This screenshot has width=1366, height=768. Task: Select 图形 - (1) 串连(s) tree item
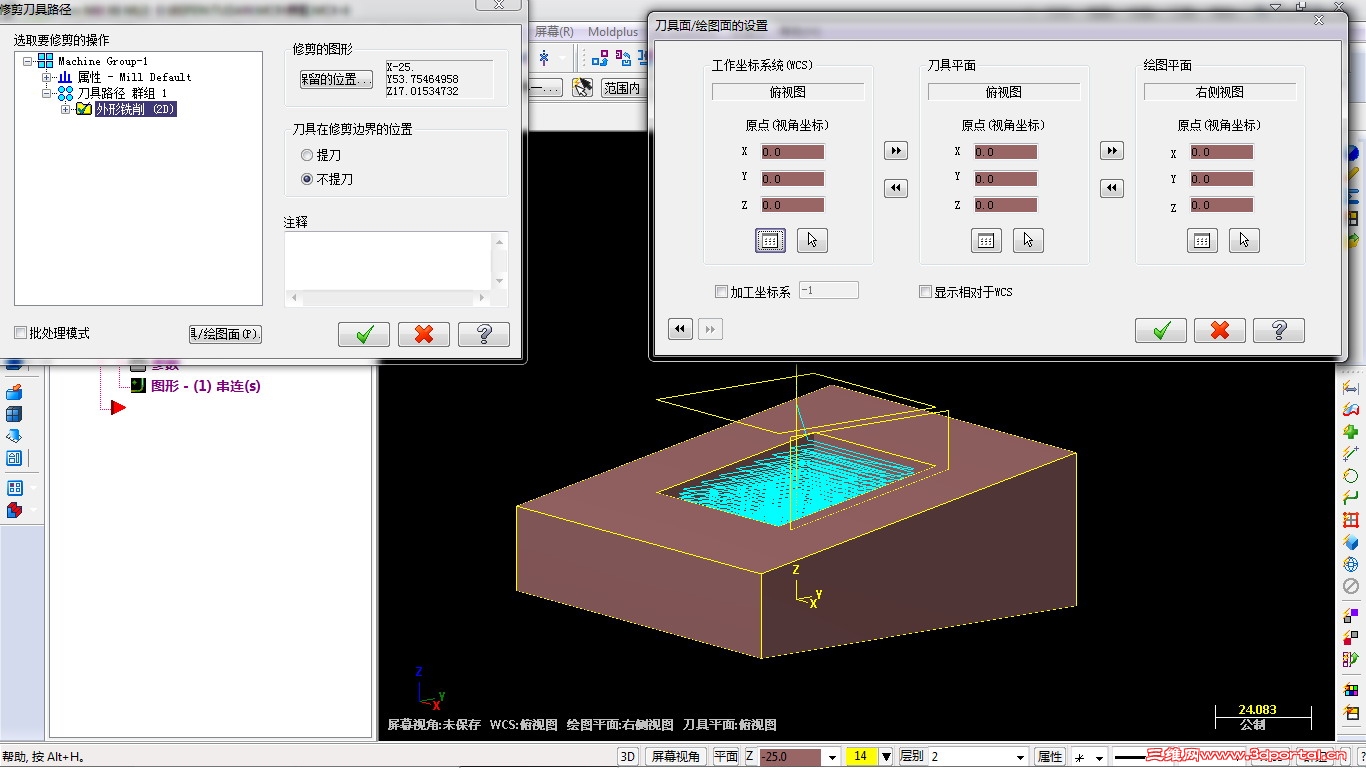(205, 386)
